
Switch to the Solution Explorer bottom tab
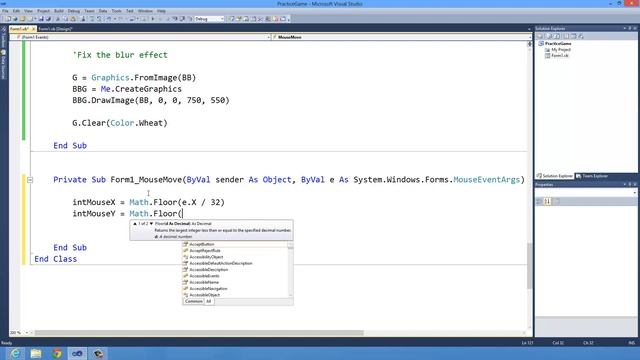click(x=555, y=176)
